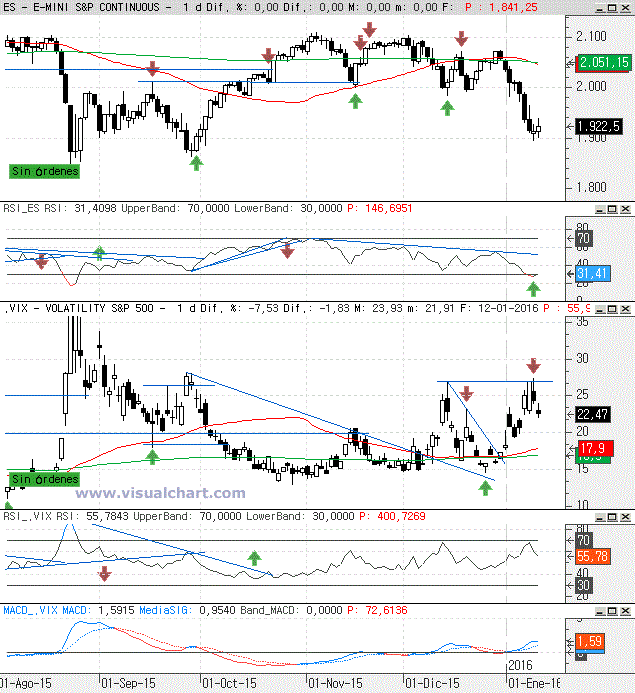Screen dimensions: 635x693
Task: Click the 01-Sep-15 date axis label
Action: tap(128, 683)
